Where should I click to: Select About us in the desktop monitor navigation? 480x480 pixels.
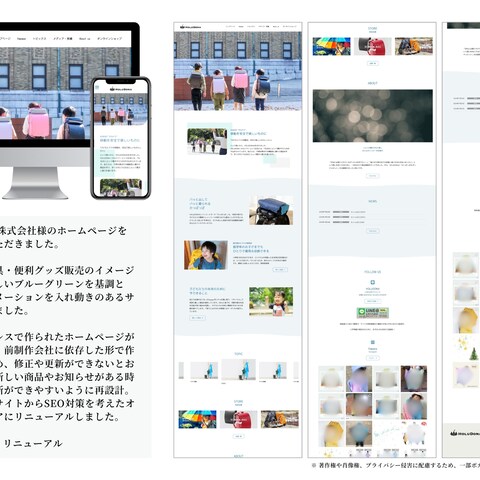click(85, 39)
